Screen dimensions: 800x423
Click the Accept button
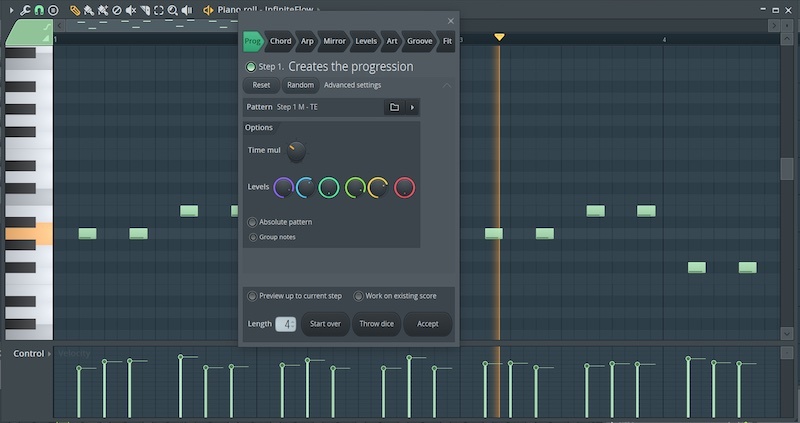(x=428, y=324)
